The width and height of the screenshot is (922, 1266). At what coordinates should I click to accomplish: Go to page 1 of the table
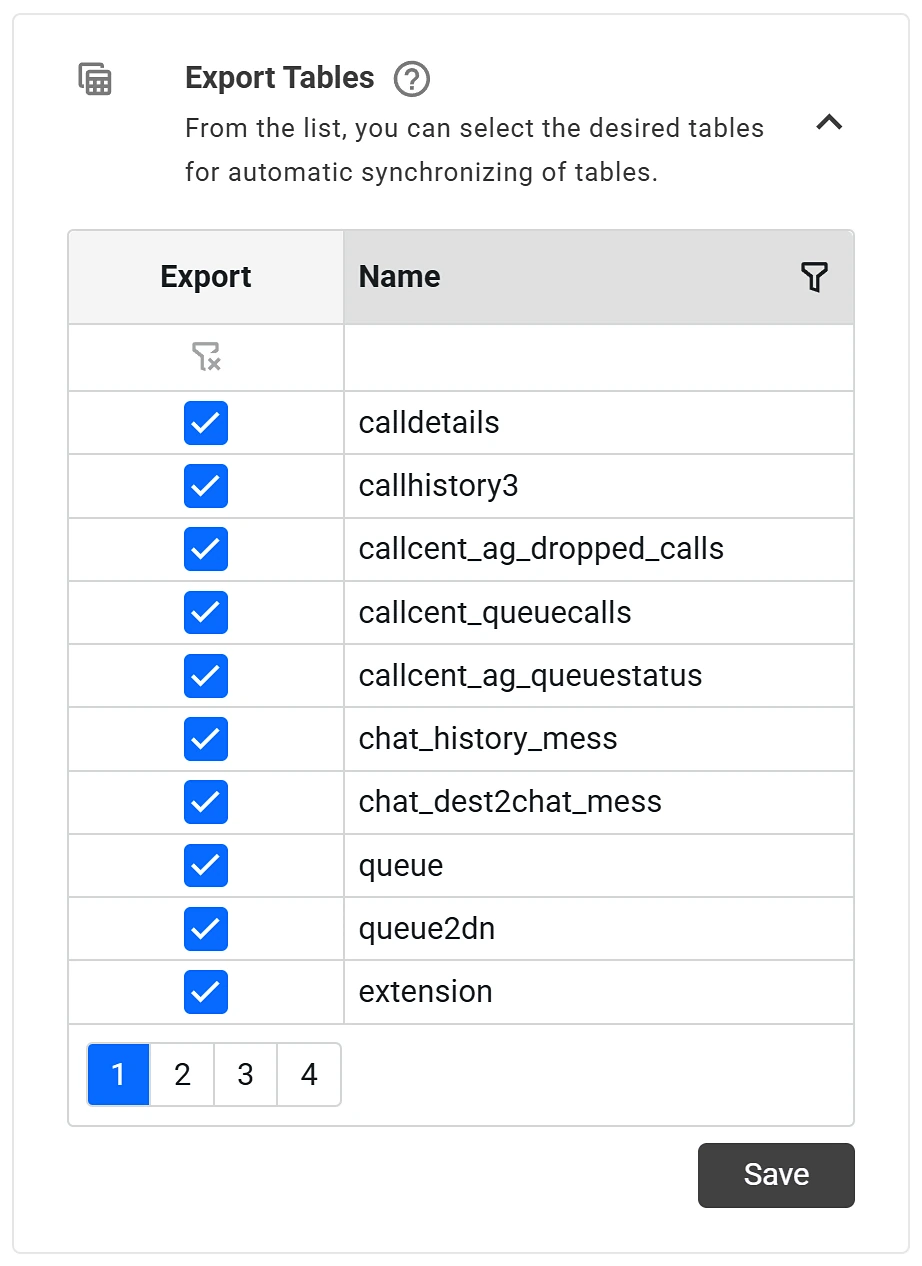pos(119,1075)
